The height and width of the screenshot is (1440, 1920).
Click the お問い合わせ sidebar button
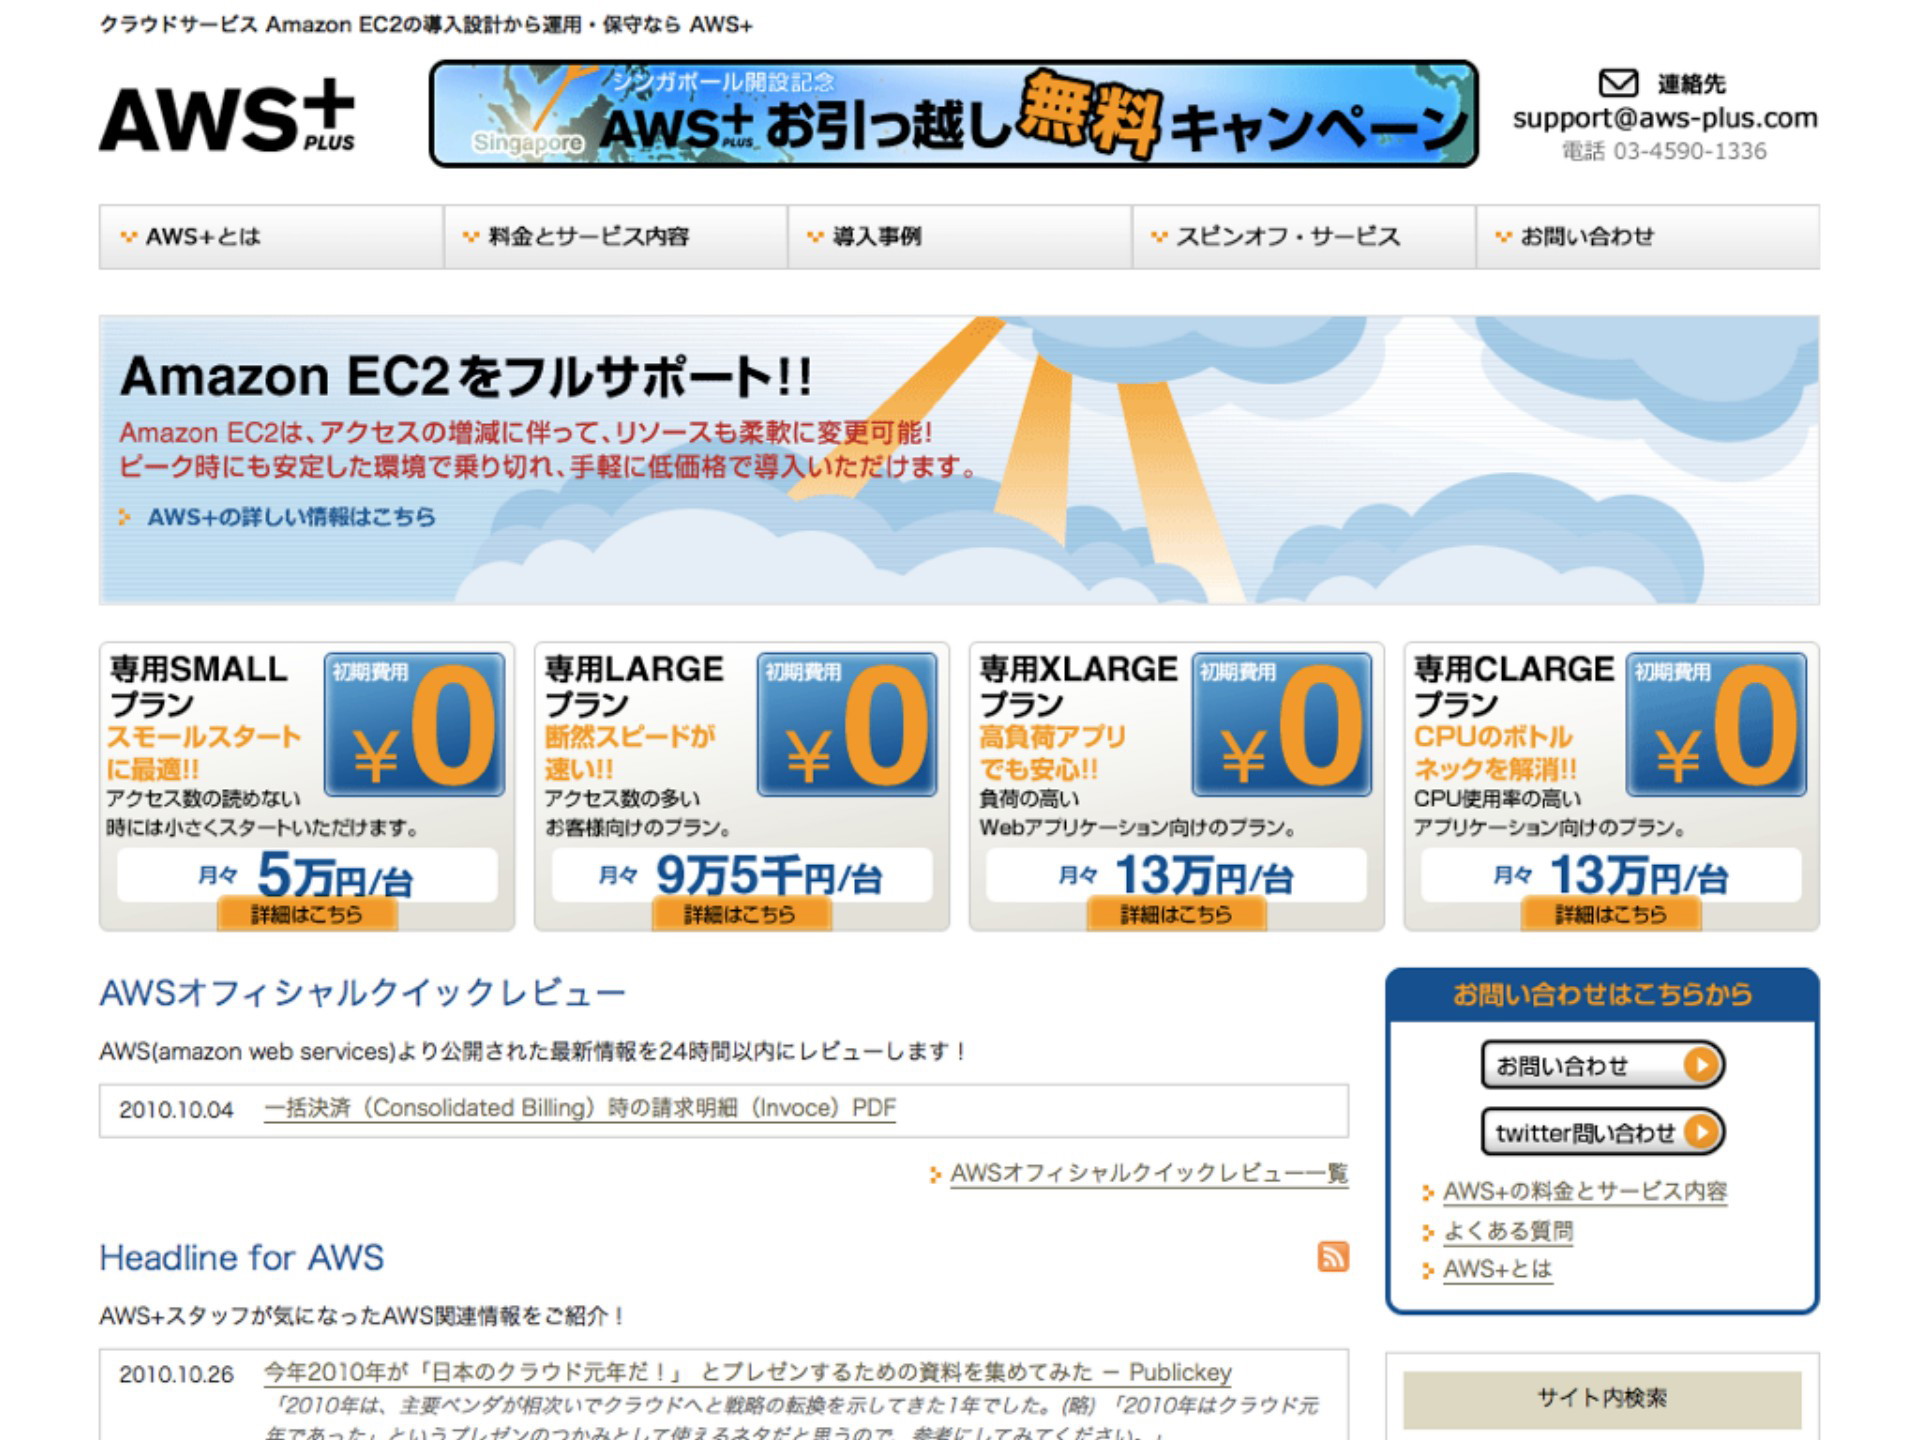click(x=1602, y=1065)
